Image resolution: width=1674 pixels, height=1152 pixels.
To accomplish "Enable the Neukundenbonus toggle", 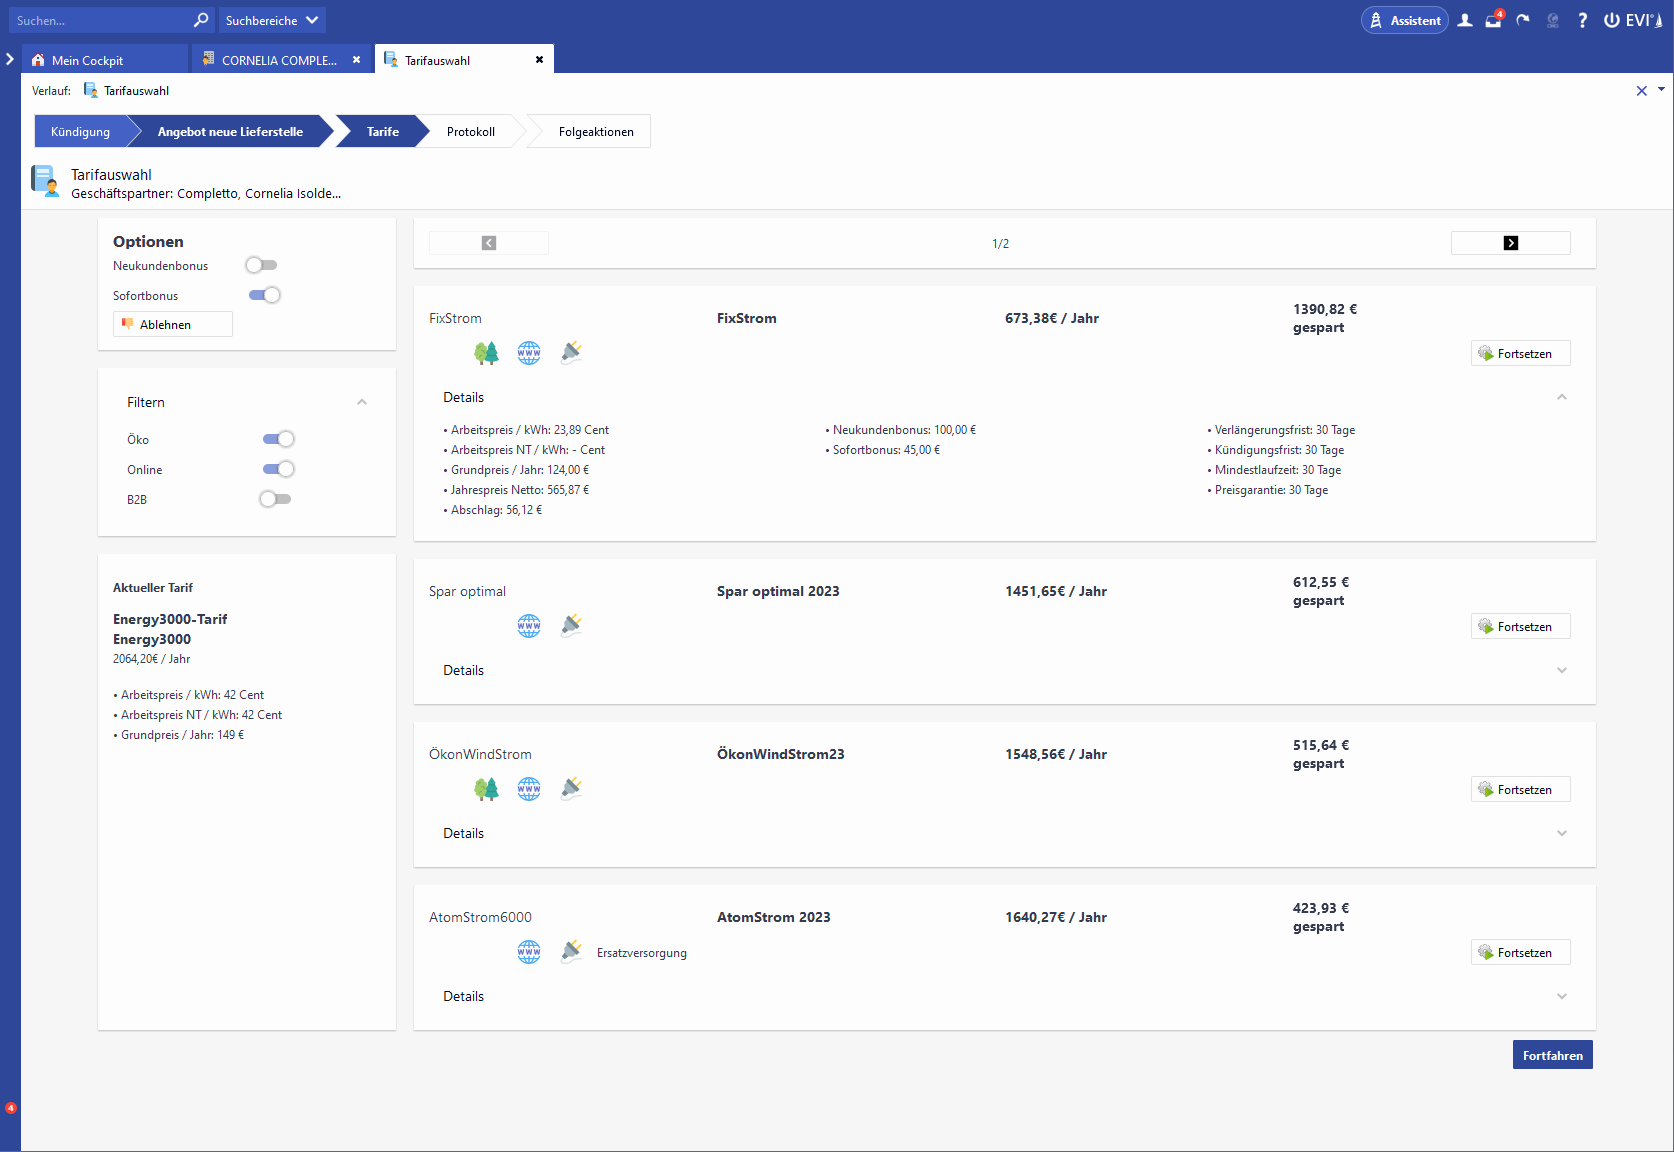I will coord(262,265).
